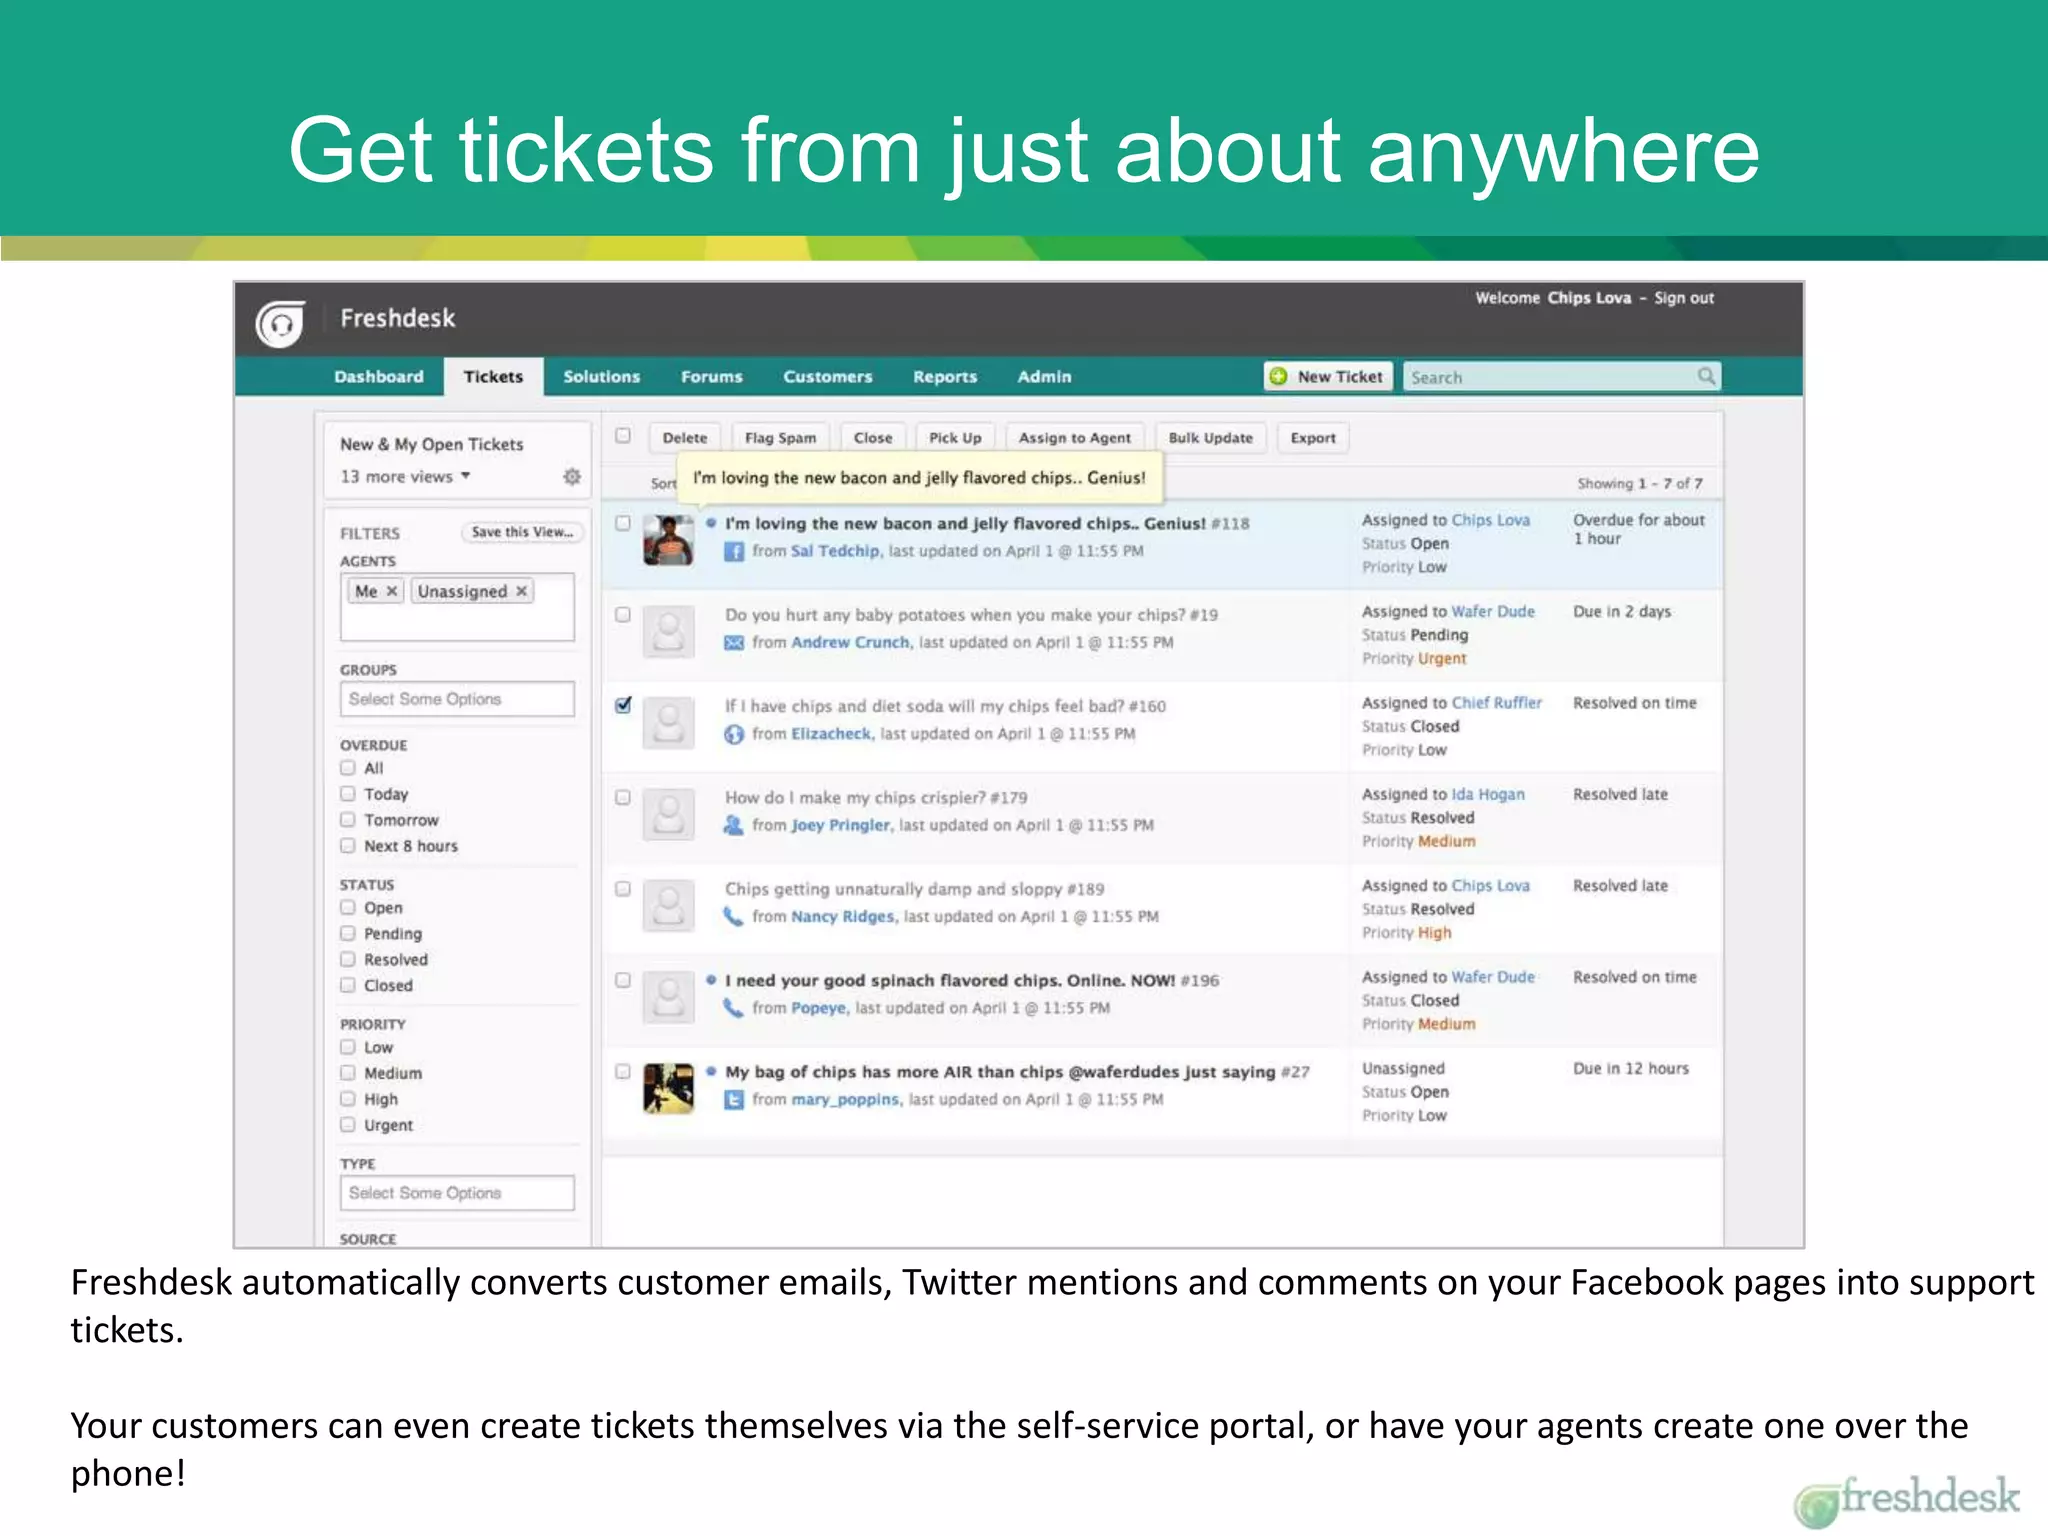Open the views settings gear icon
The image size is (2048, 1536).
pos(571,476)
